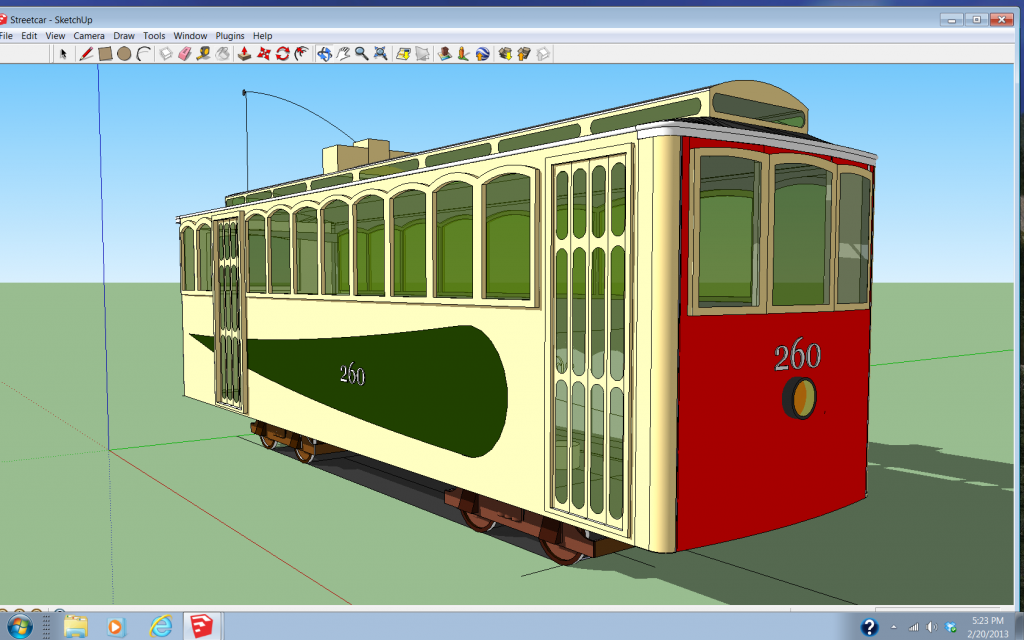Click the Make Component icon

coord(165,54)
